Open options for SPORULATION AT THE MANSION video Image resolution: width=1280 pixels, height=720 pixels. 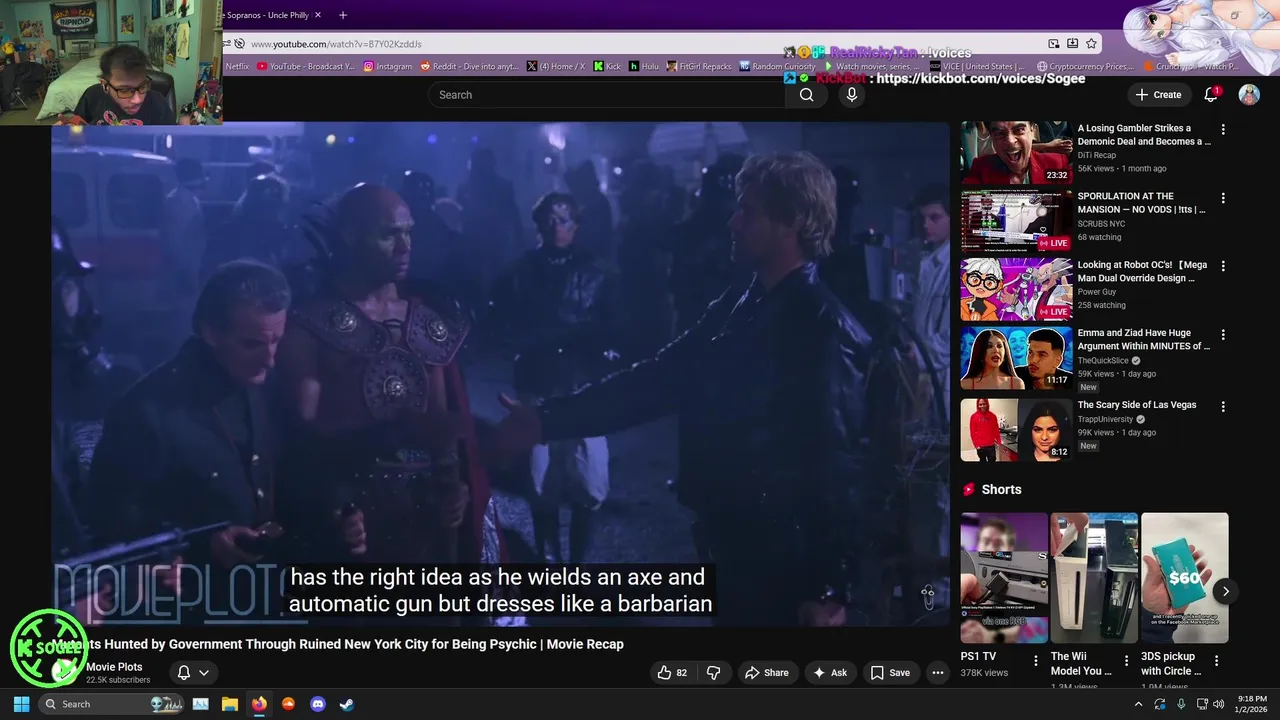tap(1222, 198)
